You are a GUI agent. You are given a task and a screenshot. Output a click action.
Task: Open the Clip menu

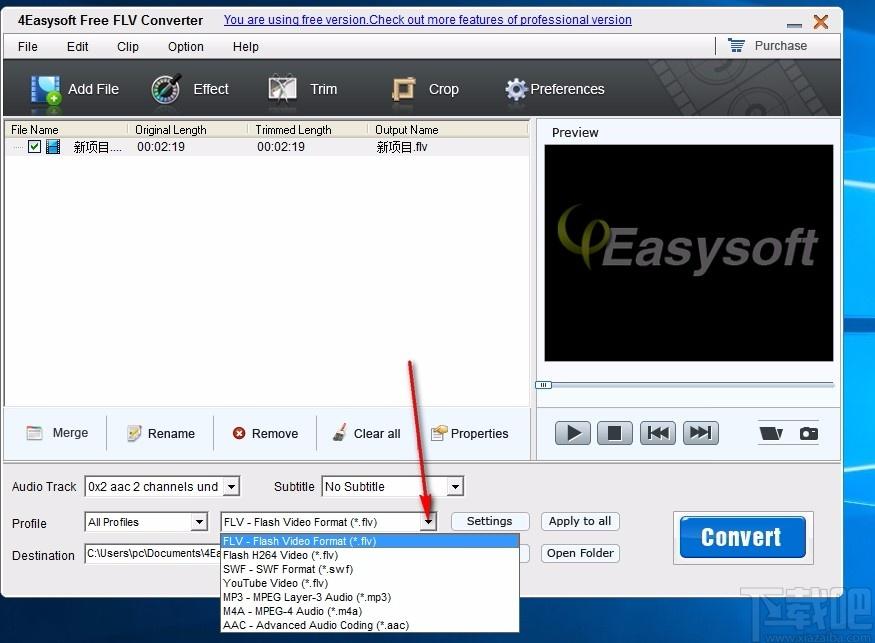[128, 46]
